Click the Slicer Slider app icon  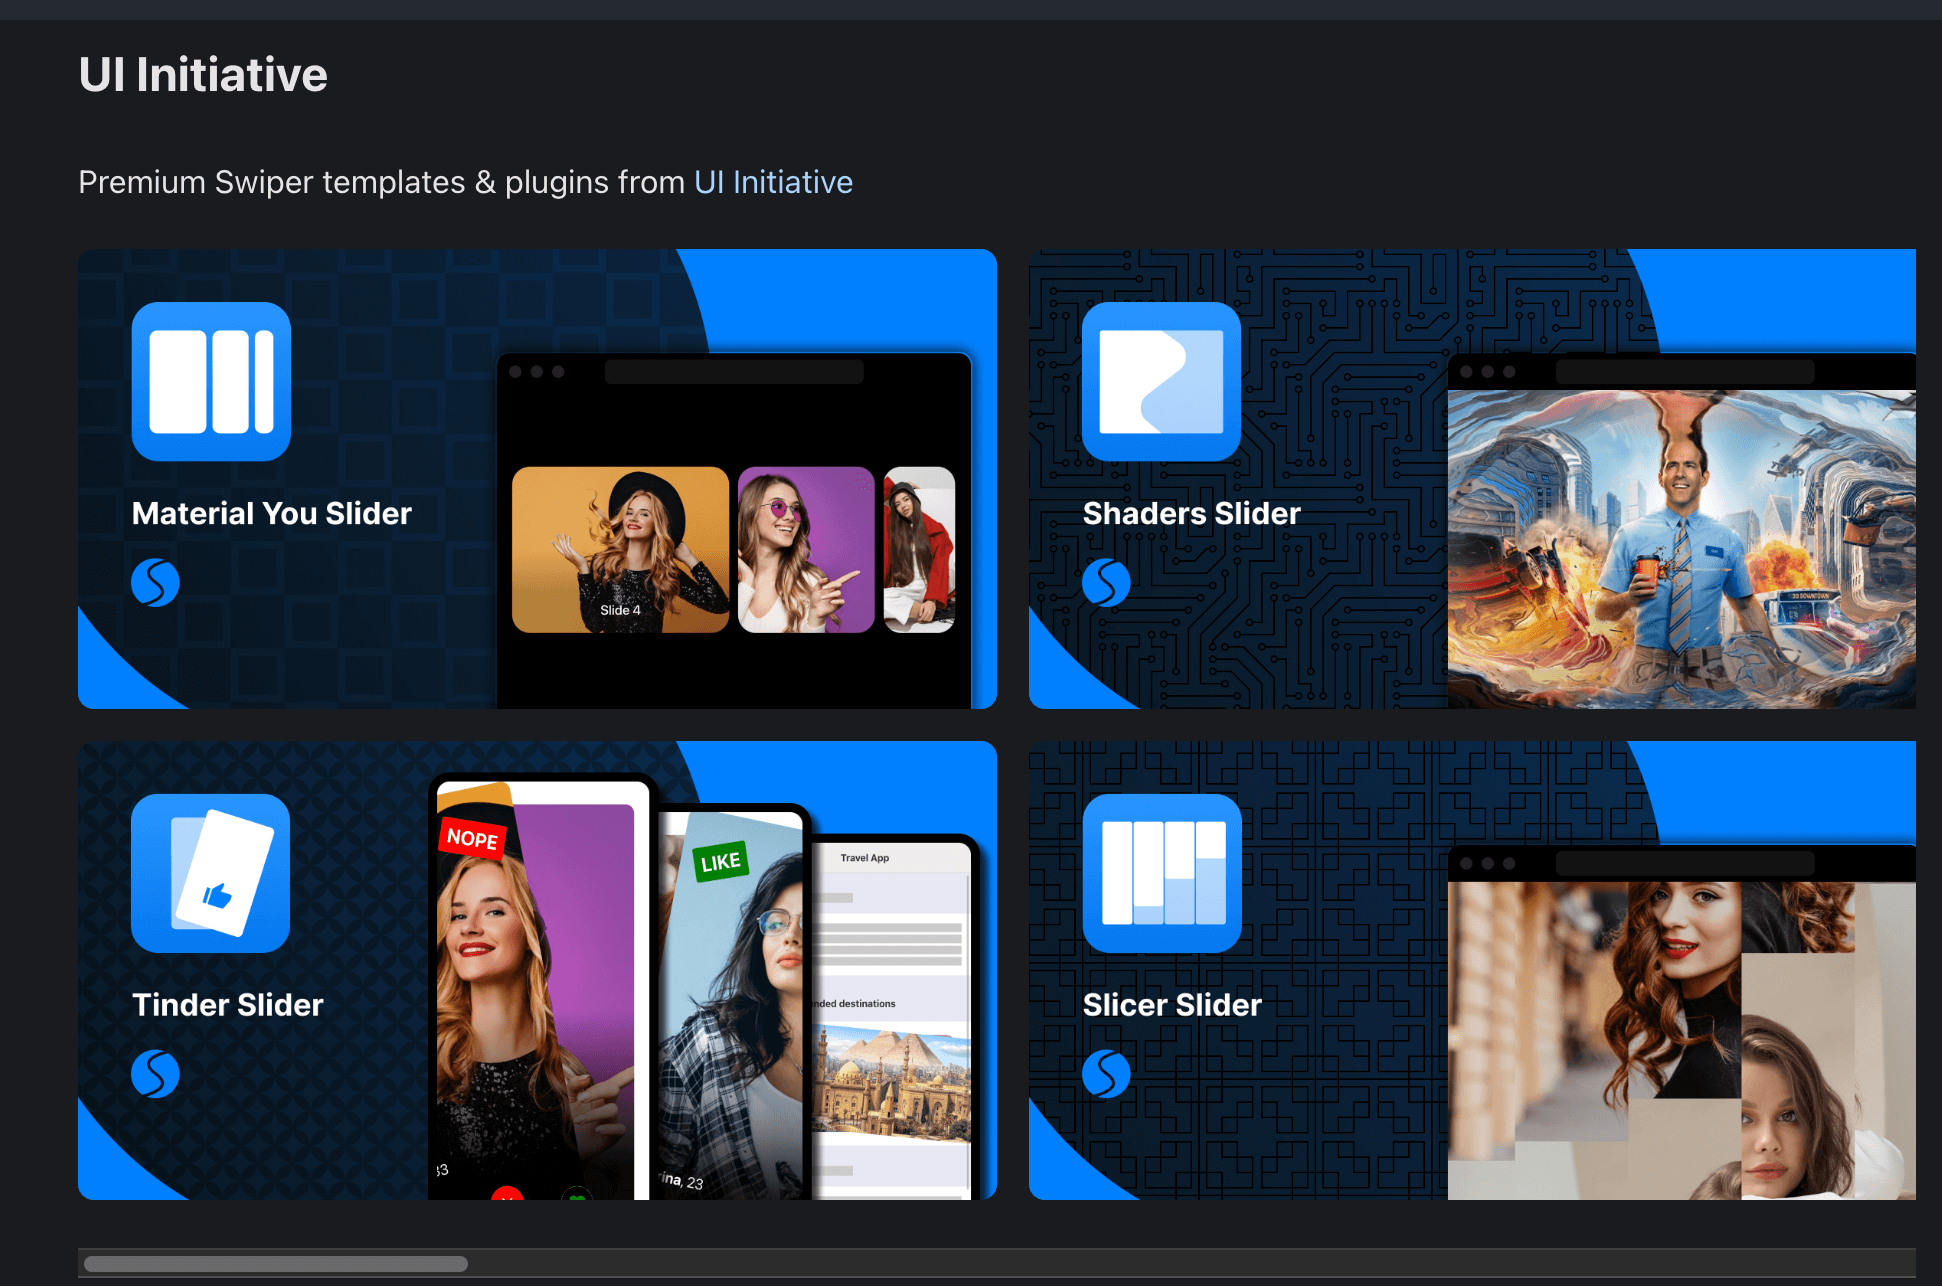pyautogui.click(x=1161, y=873)
